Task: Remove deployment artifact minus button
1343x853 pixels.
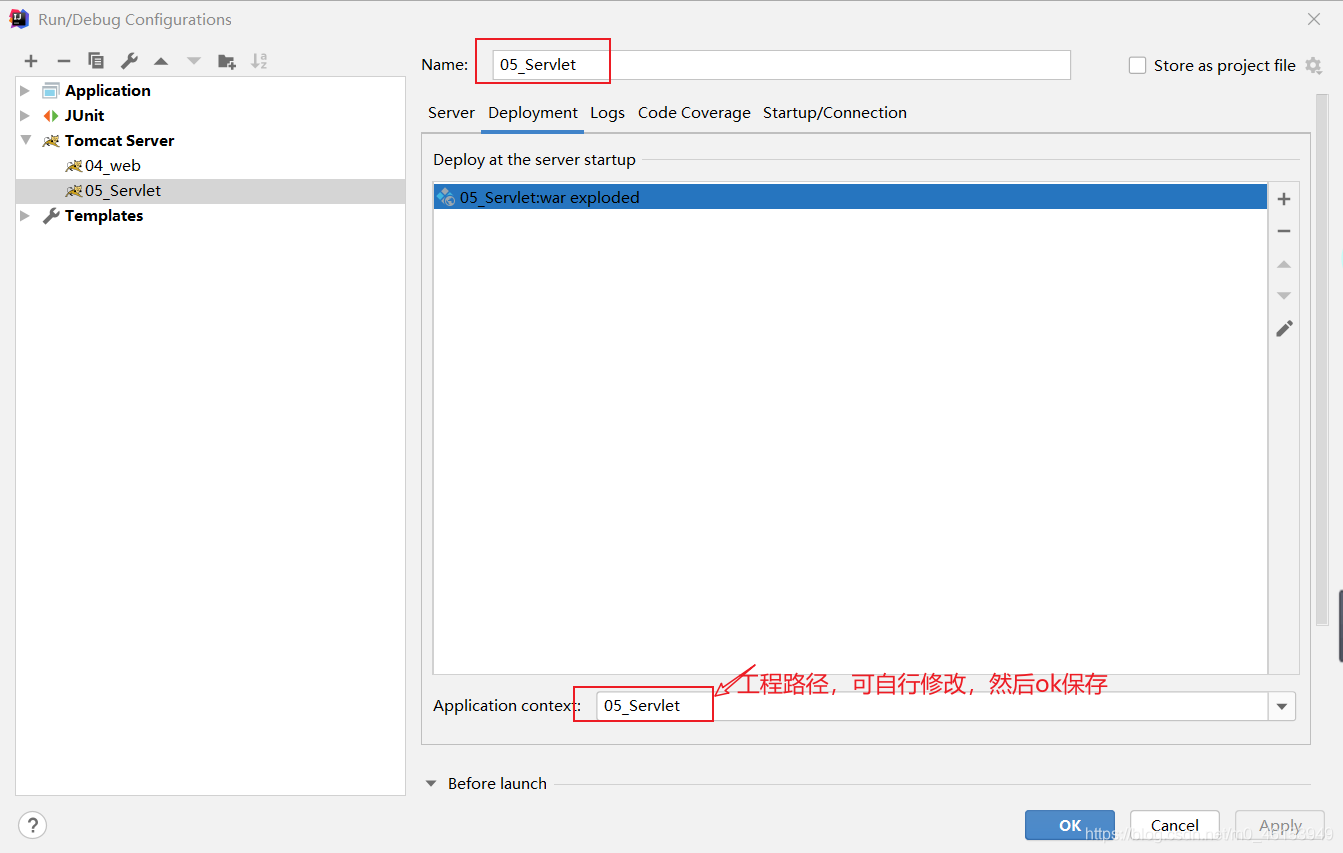Action: click(1284, 231)
